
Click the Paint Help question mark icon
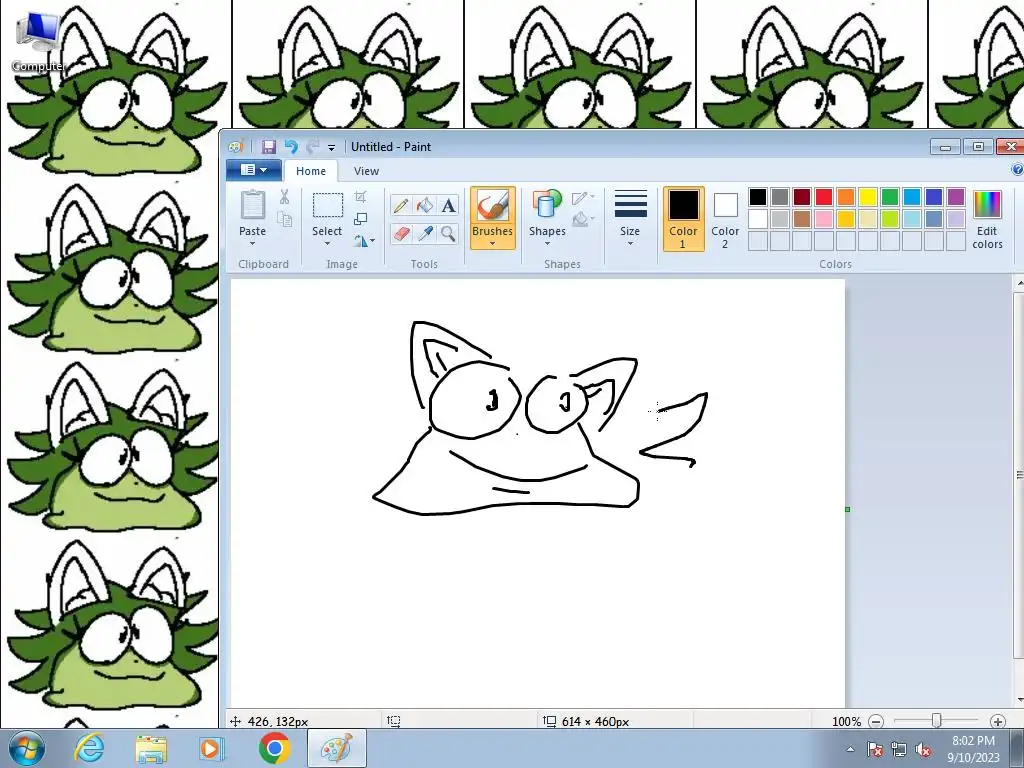point(1017,170)
